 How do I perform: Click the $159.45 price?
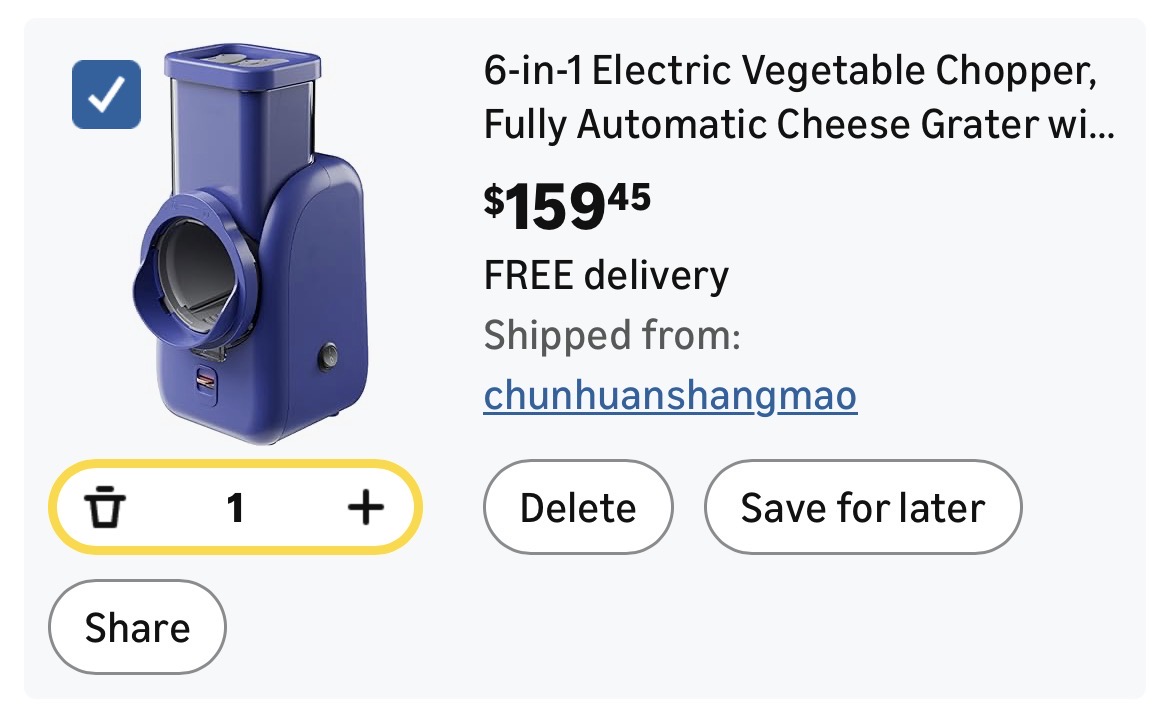point(567,205)
